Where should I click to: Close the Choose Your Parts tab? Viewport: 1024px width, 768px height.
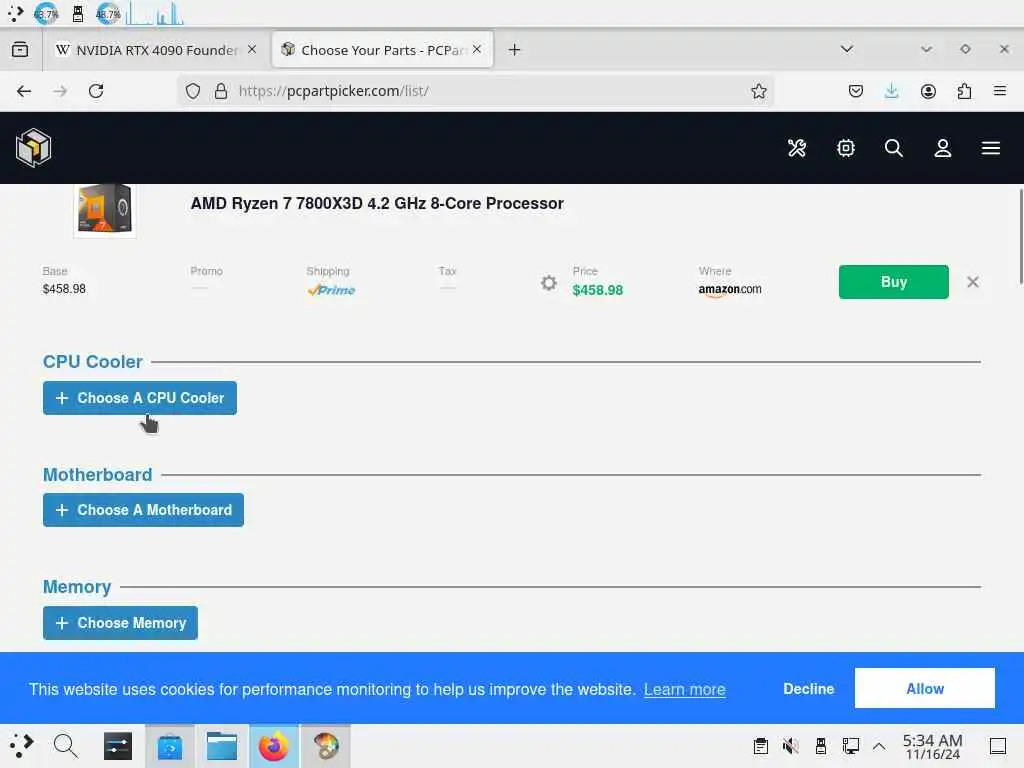477,50
